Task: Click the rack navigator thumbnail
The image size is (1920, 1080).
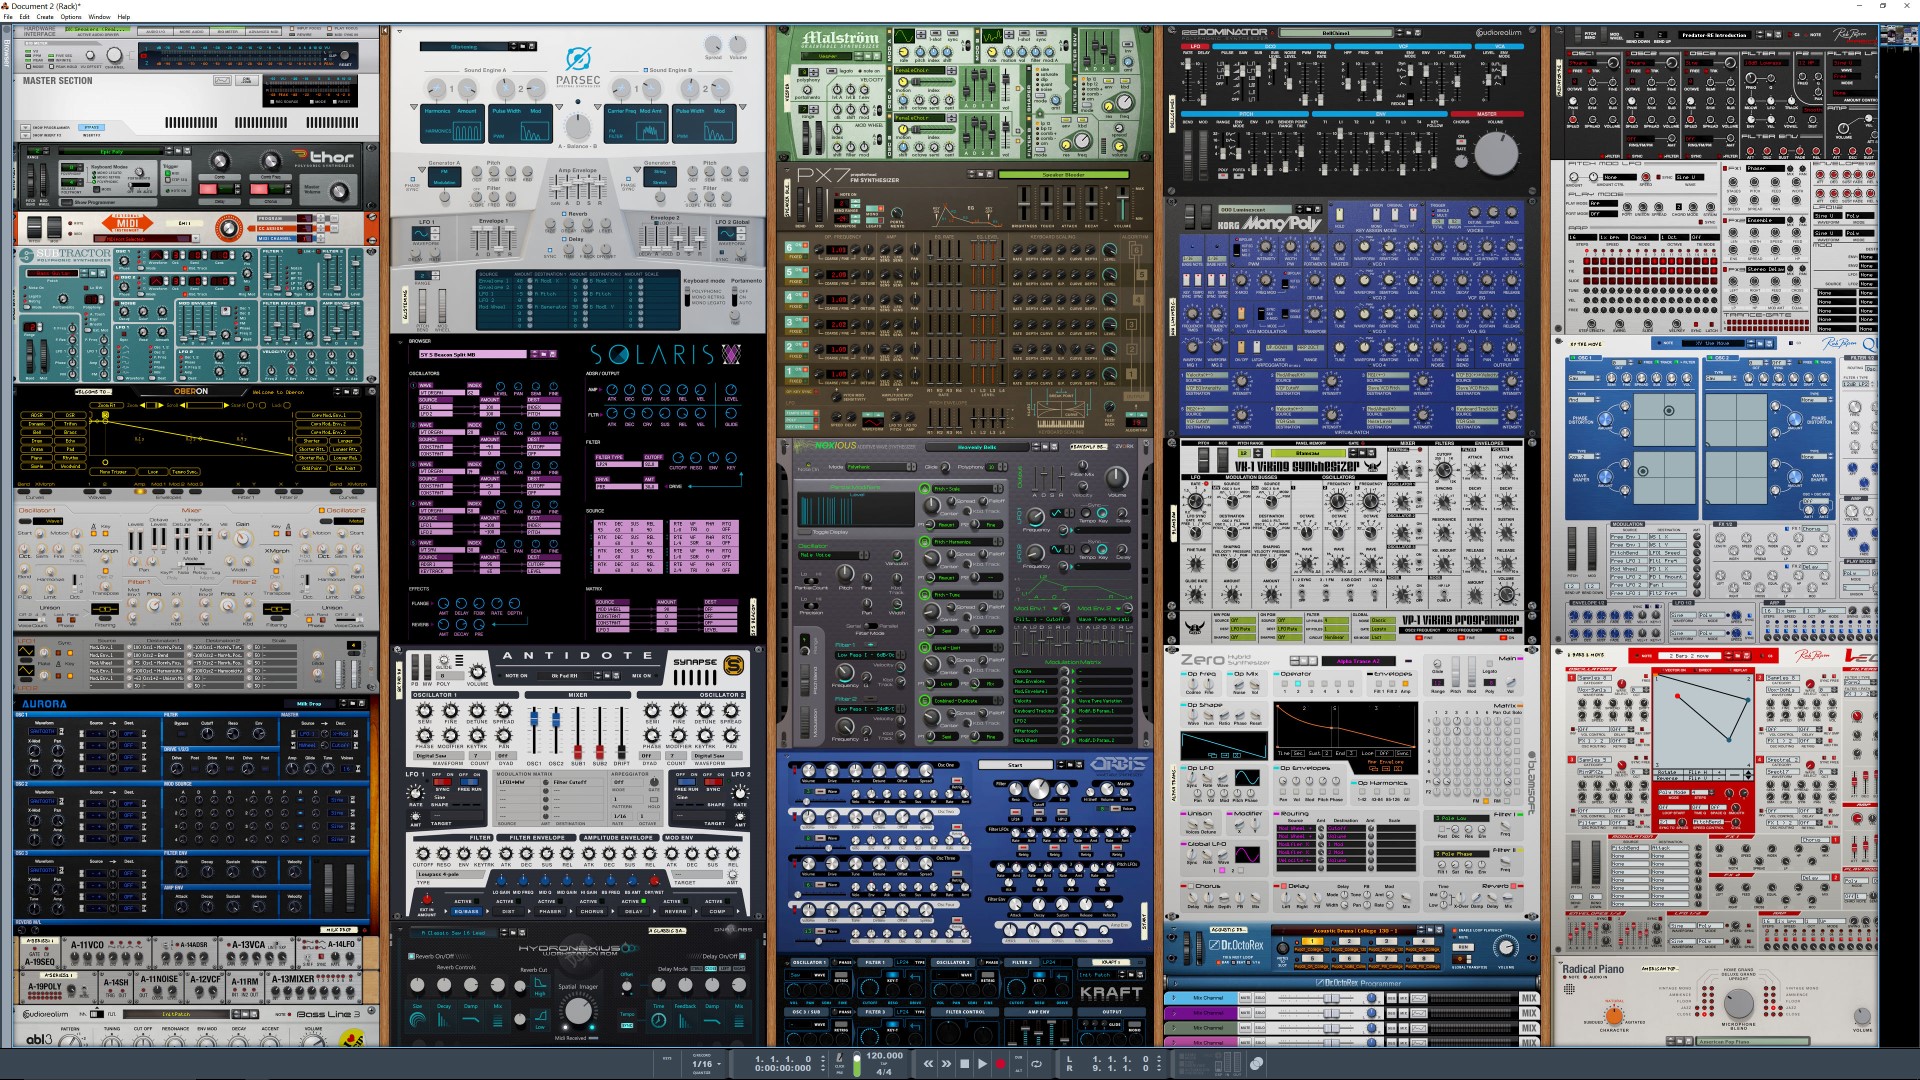Action: click(1899, 37)
